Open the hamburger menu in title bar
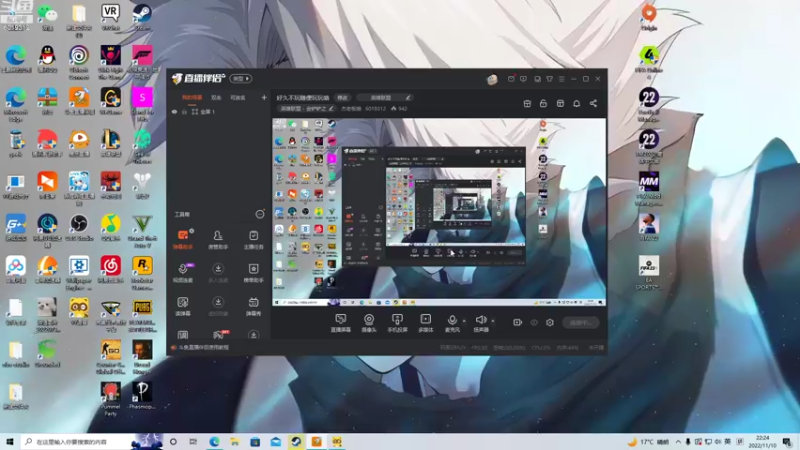The width and height of the screenshot is (800, 450). click(x=561, y=79)
